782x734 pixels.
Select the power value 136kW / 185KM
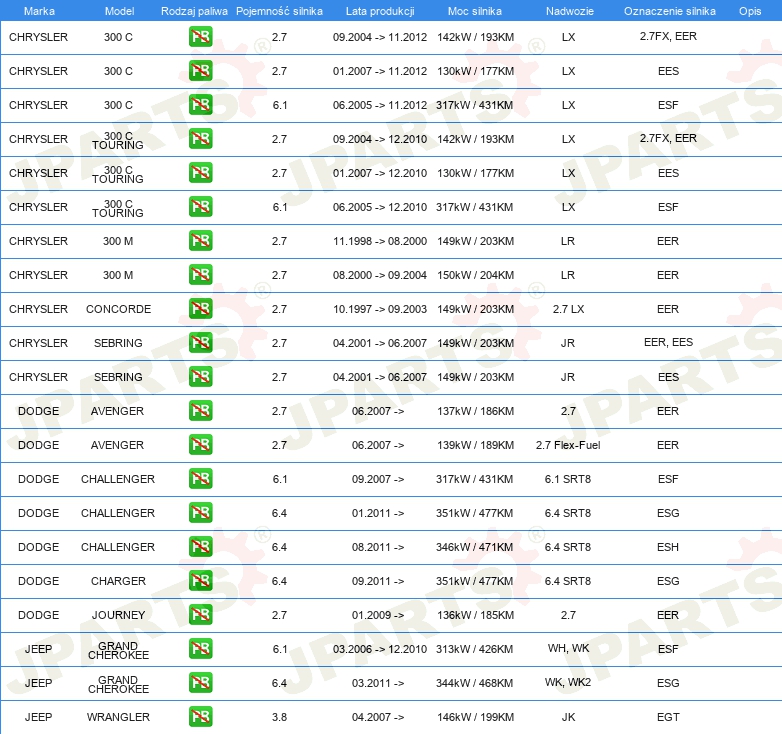[475, 615]
